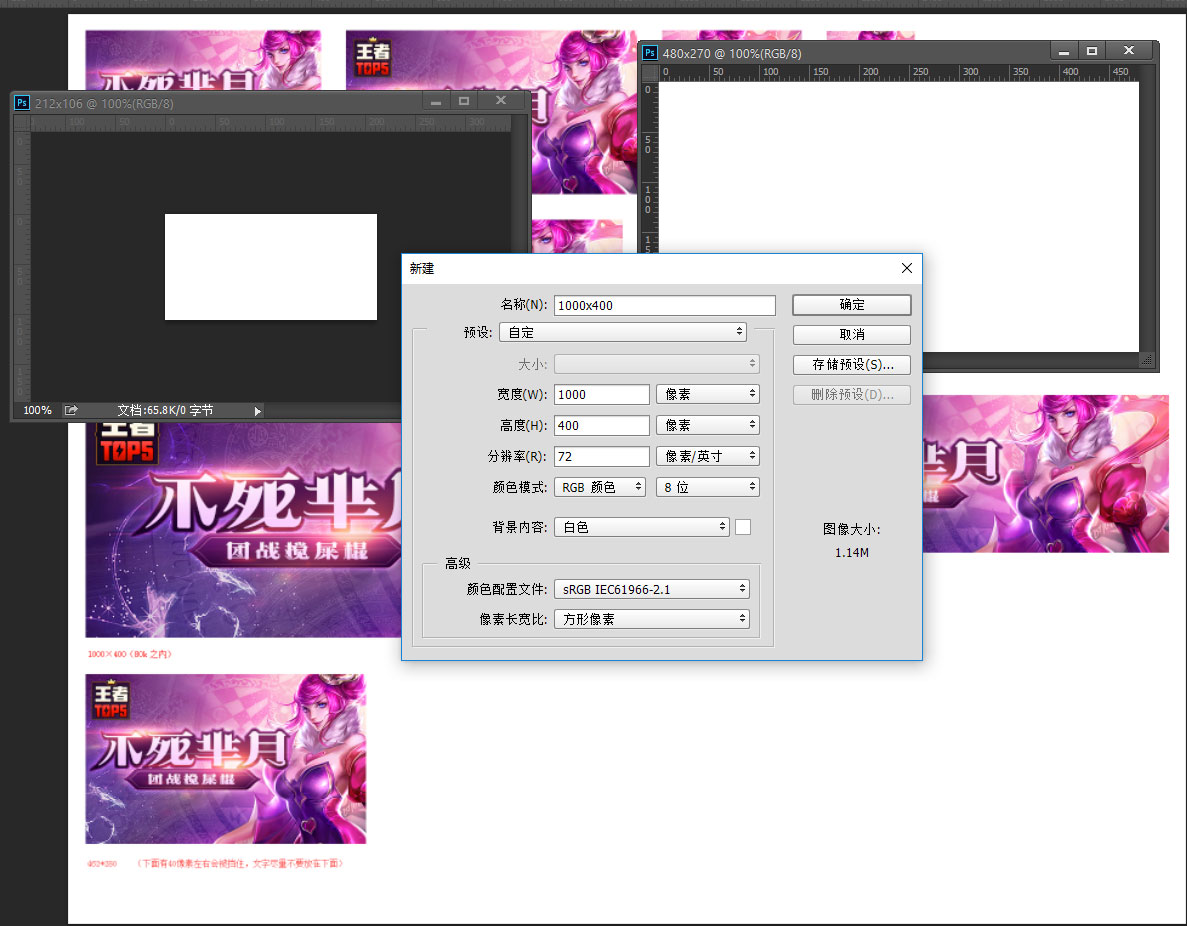
Task: Maximize the 212x106 document window
Action: tap(464, 101)
